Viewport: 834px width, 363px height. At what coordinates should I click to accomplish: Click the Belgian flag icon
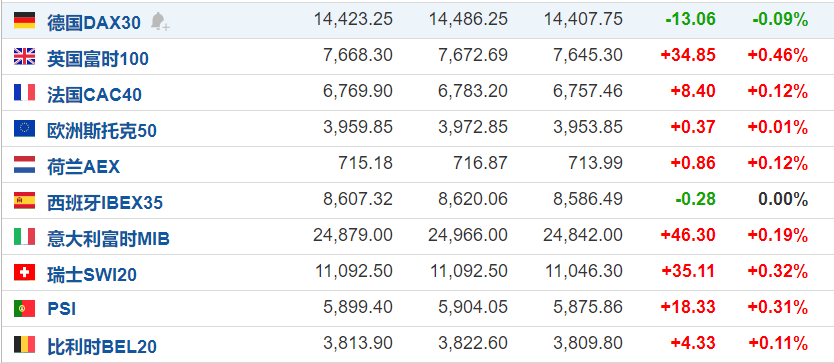(24, 344)
